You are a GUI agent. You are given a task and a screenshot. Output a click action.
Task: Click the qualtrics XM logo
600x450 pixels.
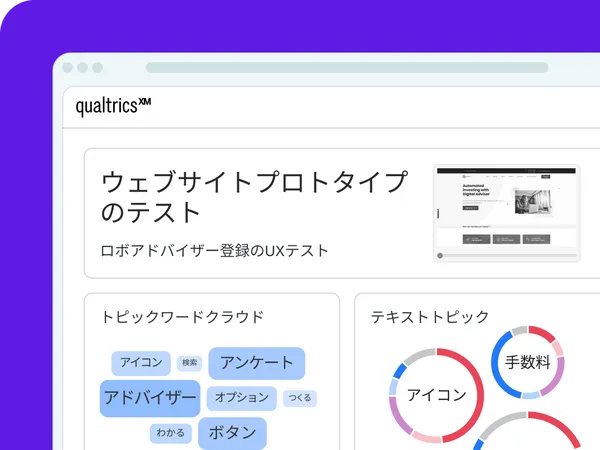[x=113, y=106]
